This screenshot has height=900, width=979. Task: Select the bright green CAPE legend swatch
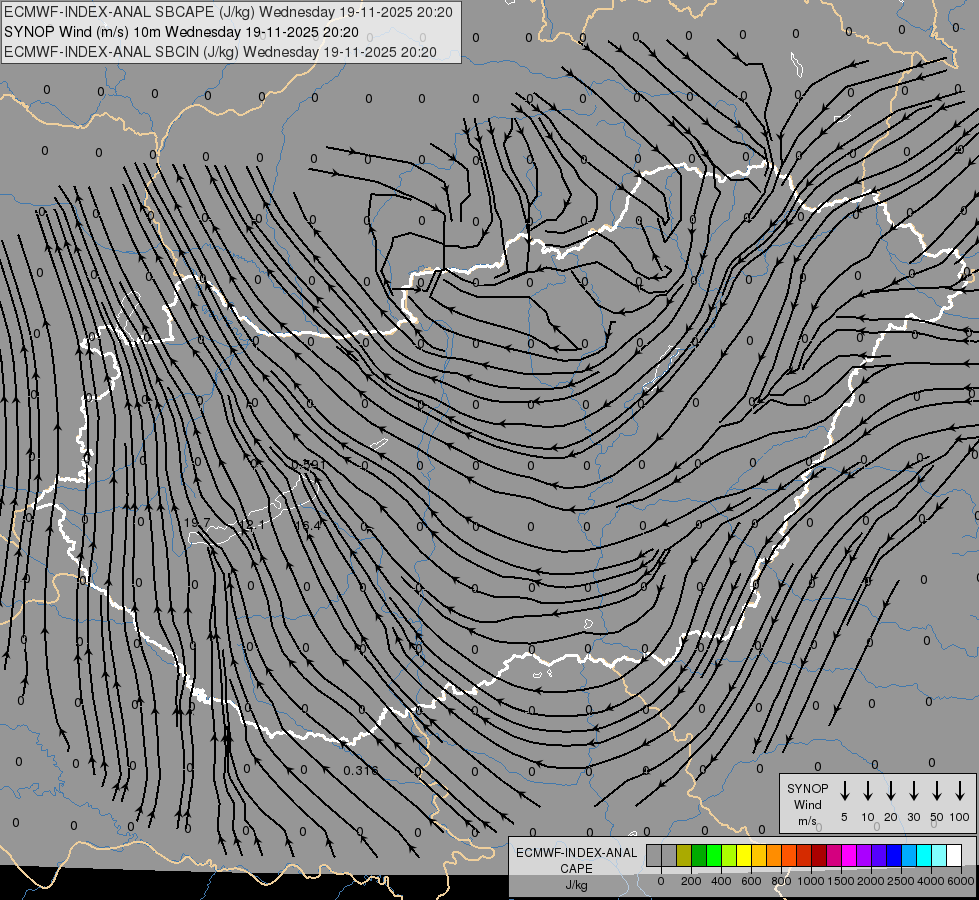click(x=714, y=855)
